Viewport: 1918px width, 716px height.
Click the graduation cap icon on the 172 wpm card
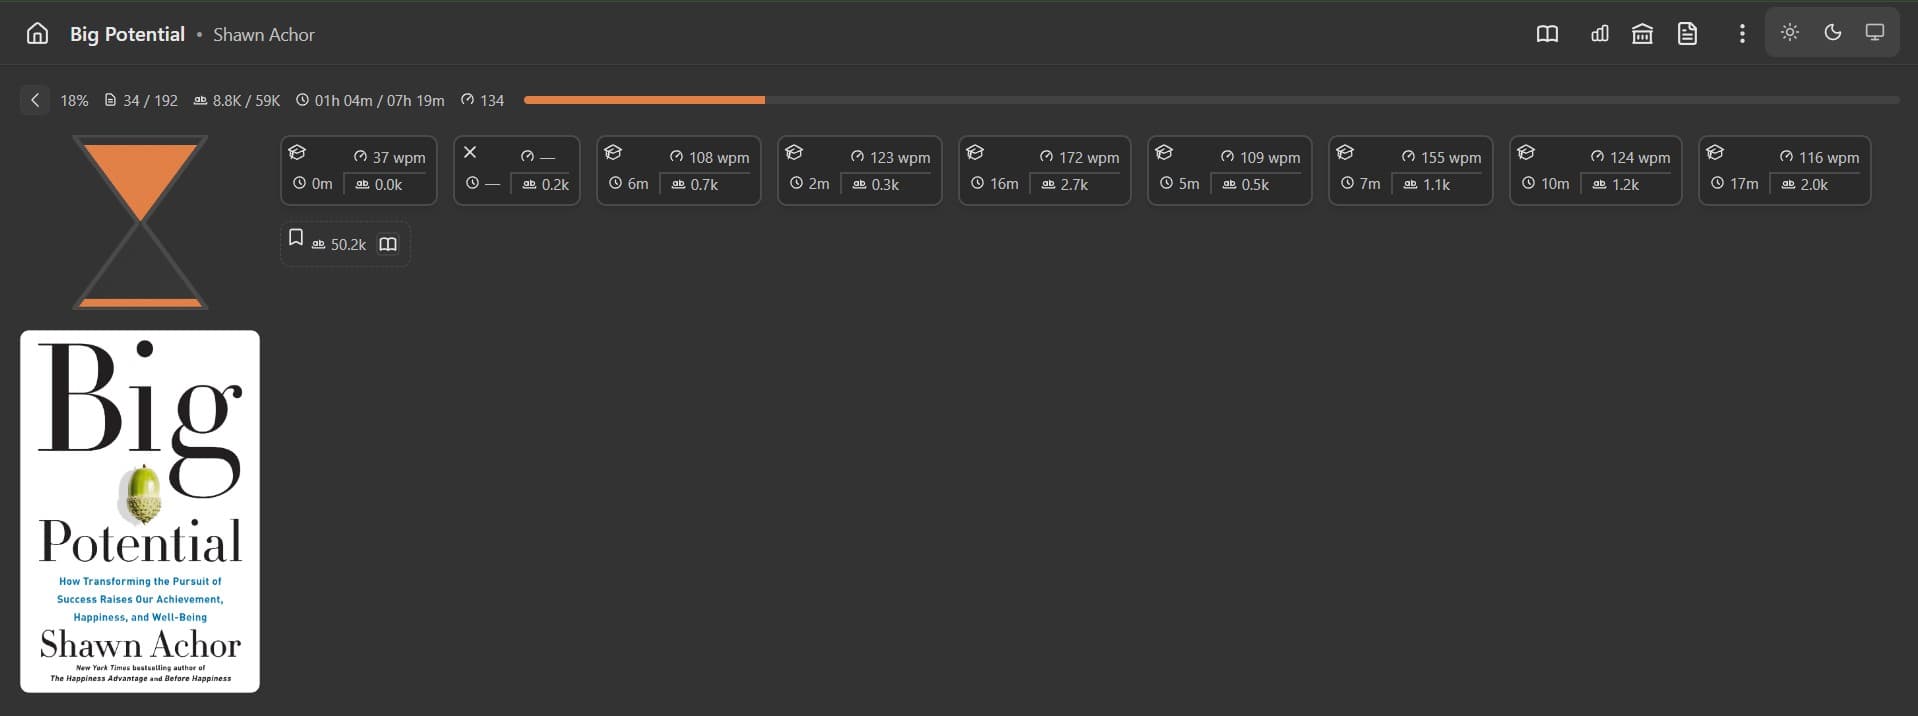tap(975, 152)
